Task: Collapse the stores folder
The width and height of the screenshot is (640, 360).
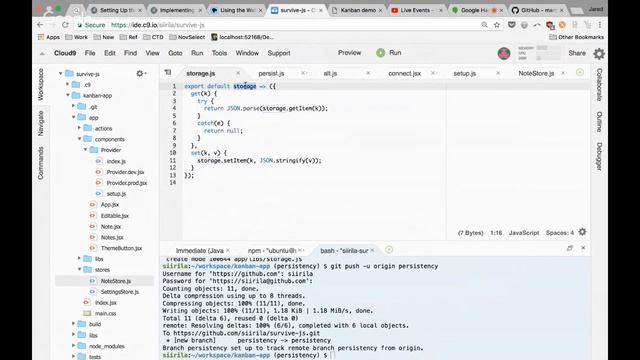Action: [80, 269]
